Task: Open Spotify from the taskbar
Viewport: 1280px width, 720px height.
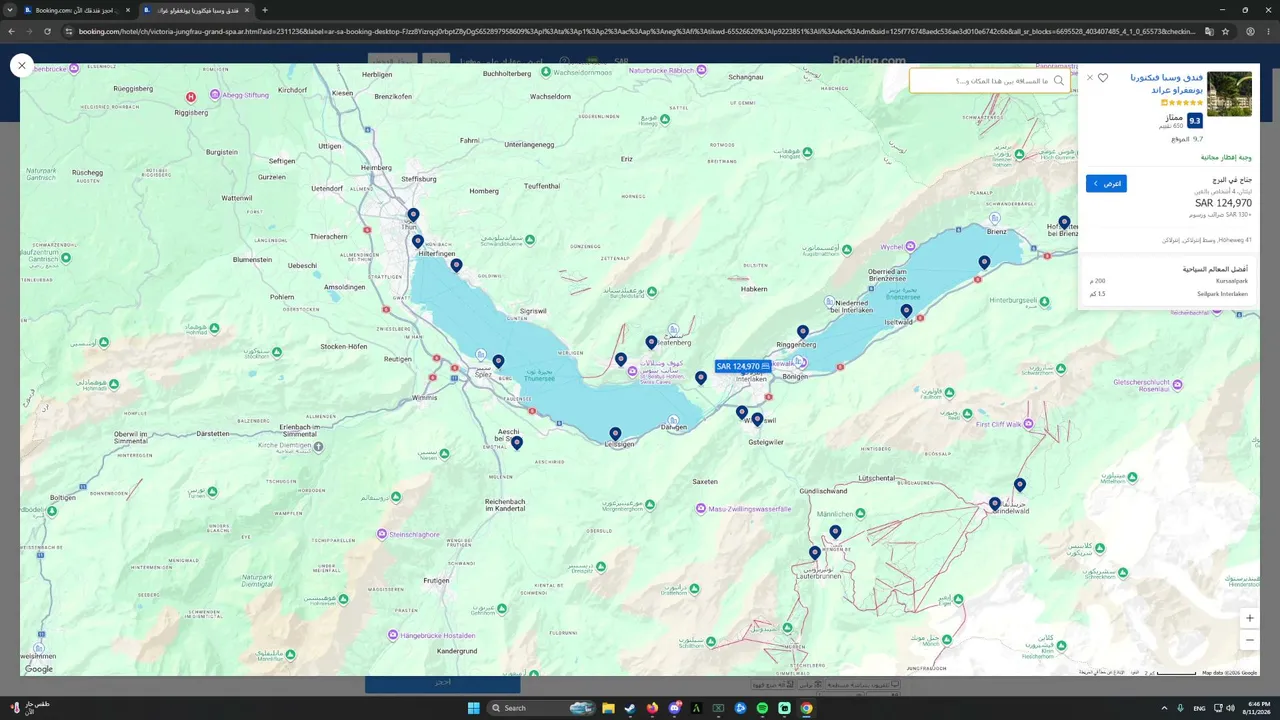Action: 762,708
